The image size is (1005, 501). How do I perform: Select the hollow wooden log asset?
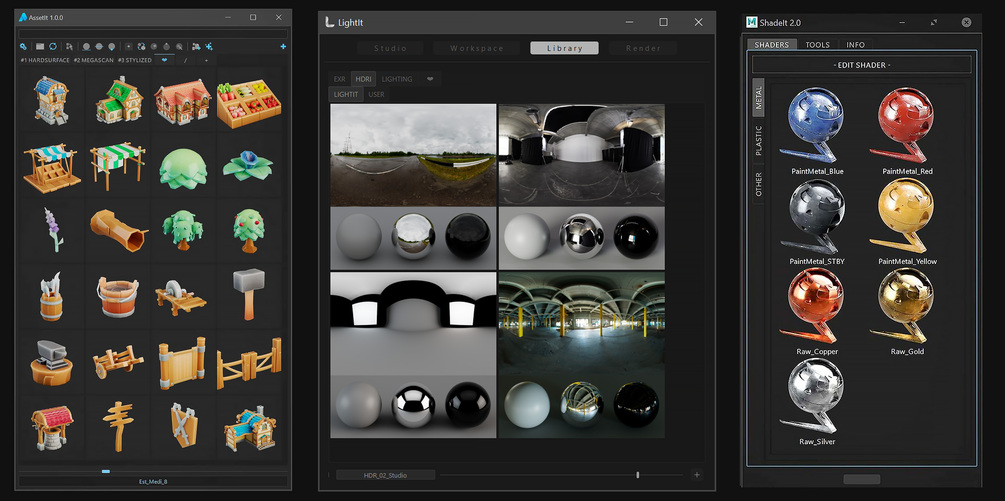click(x=118, y=231)
